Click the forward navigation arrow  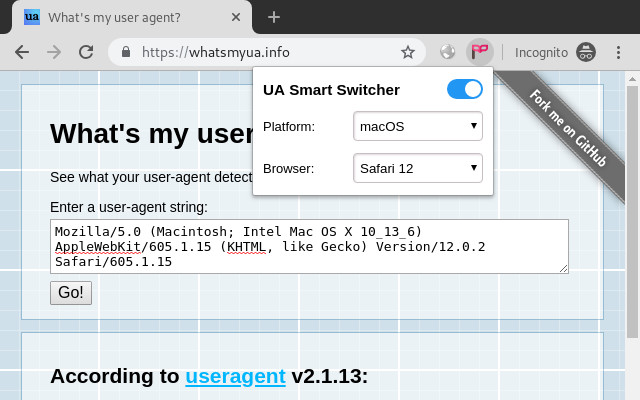[x=54, y=52]
